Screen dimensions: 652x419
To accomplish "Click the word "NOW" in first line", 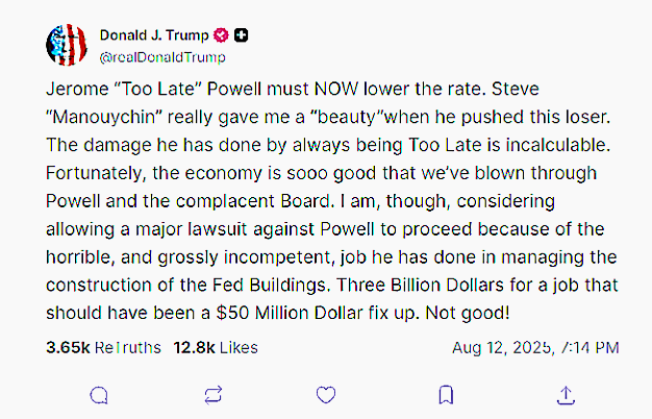I will (336, 89).
